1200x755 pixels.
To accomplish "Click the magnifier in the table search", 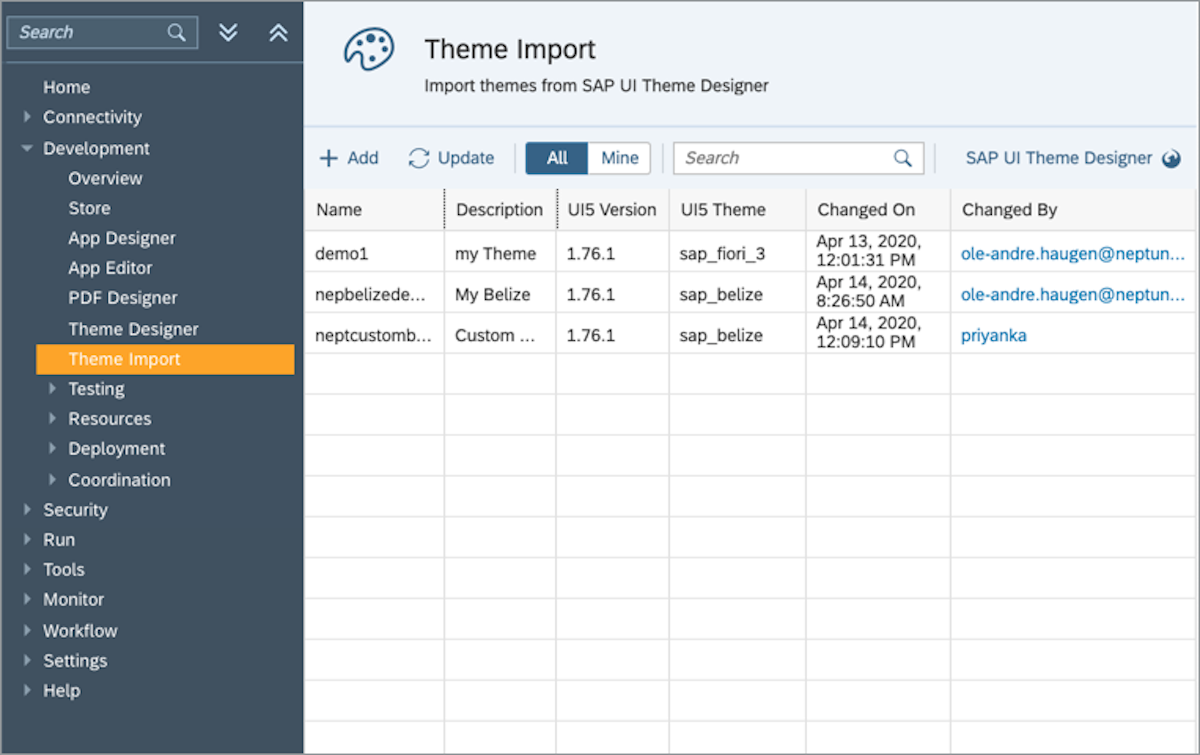I will point(903,158).
